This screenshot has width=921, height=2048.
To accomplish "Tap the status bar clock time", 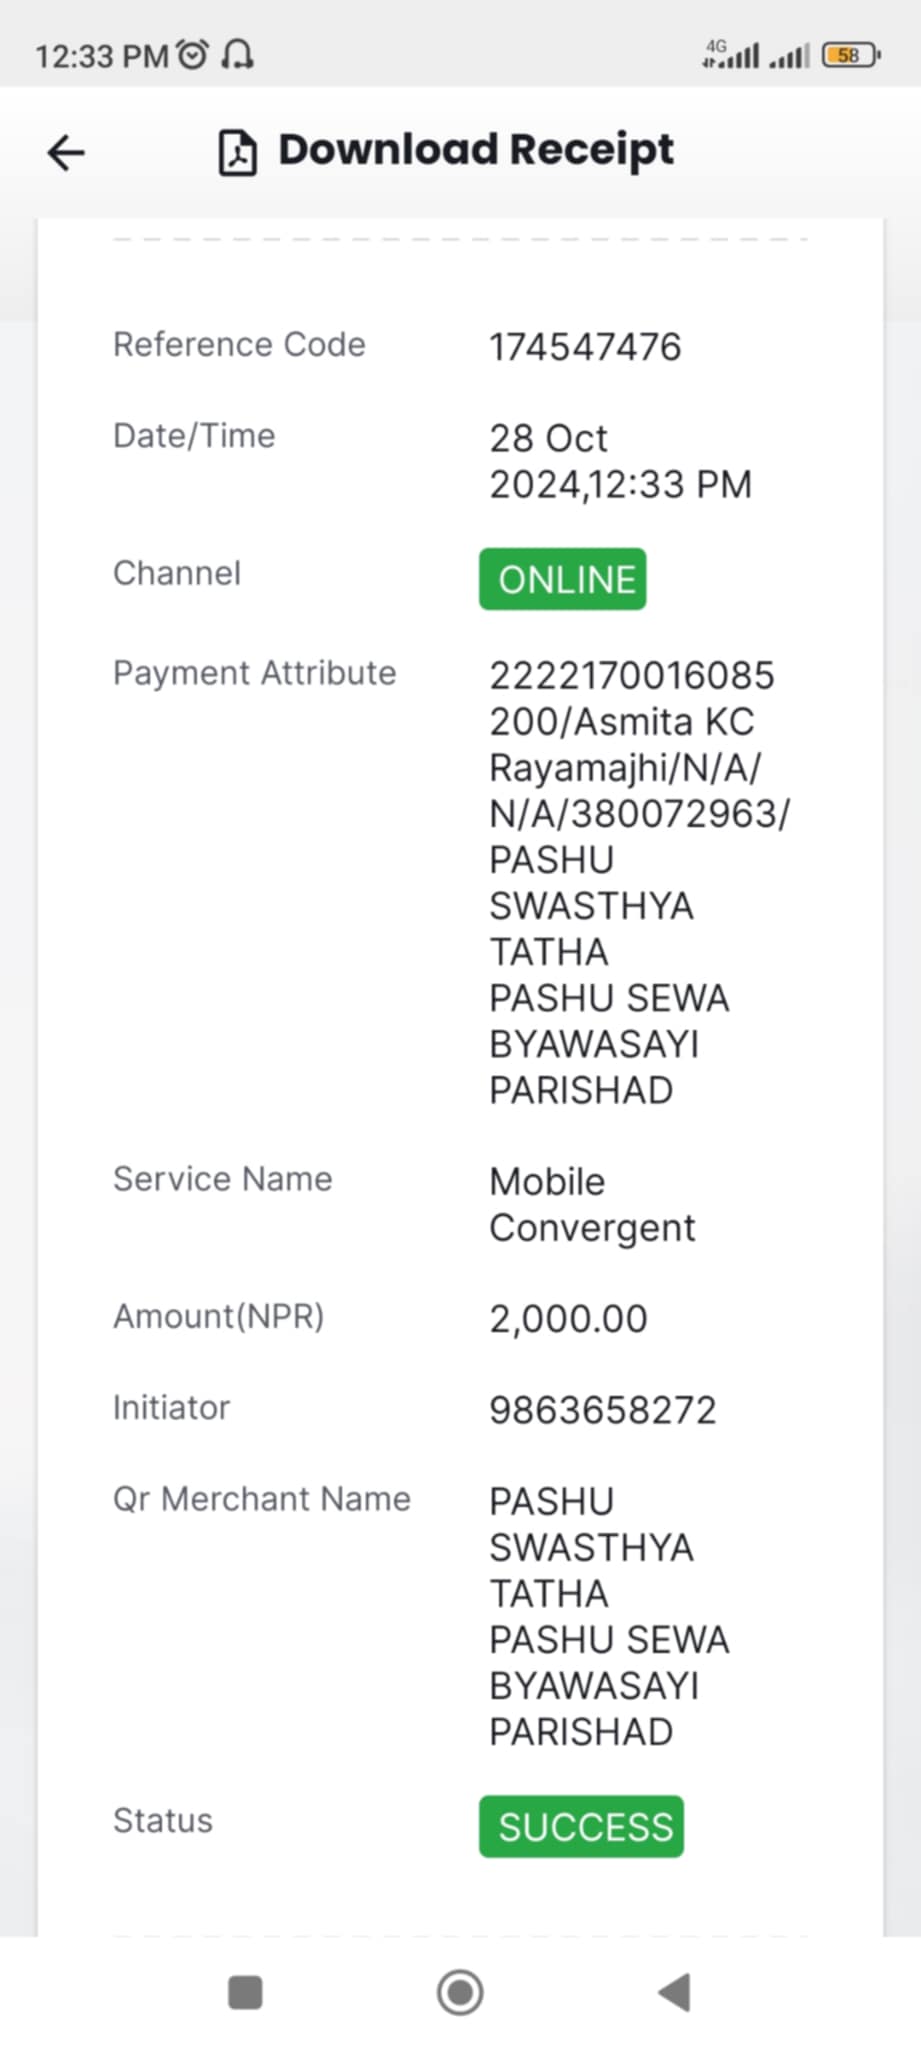I will (x=101, y=56).
